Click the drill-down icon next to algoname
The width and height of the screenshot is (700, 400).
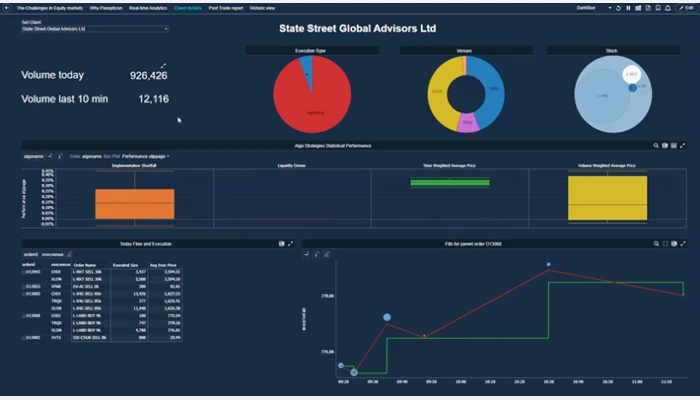pos(50,156)
